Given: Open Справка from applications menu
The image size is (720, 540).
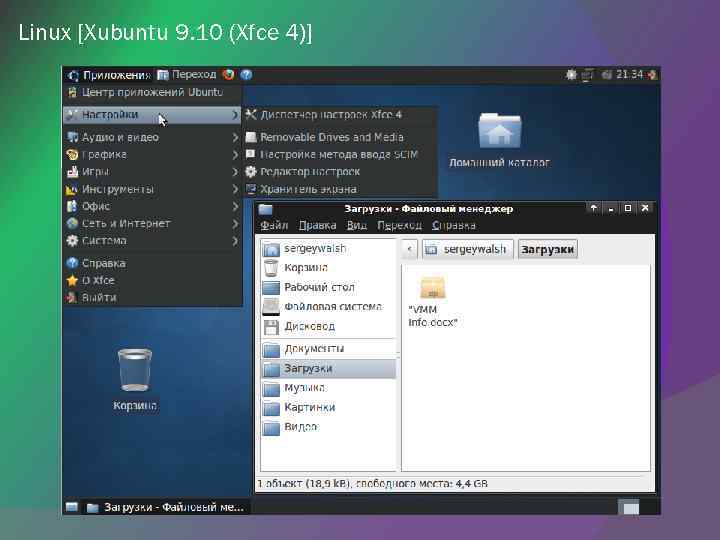Looking at the screenshot, I should 152,263.
